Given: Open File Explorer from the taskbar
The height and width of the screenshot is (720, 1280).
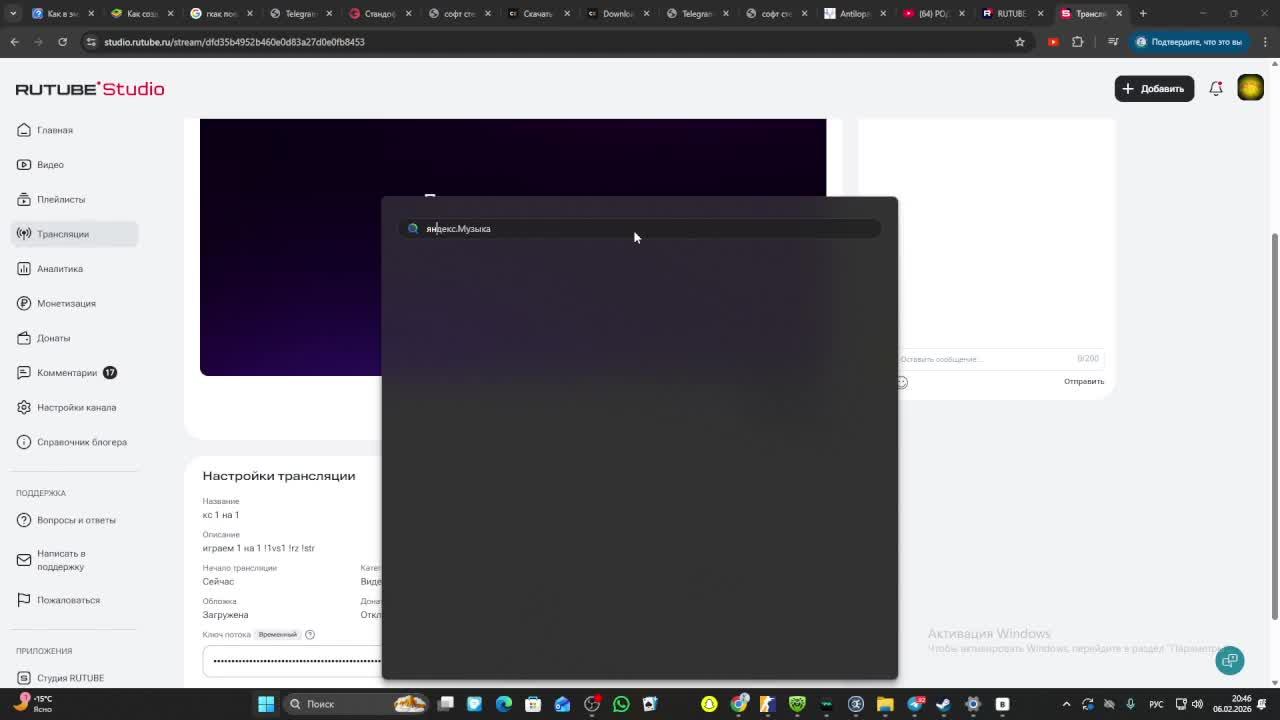Looking at the screenshot, I should 885,704.
